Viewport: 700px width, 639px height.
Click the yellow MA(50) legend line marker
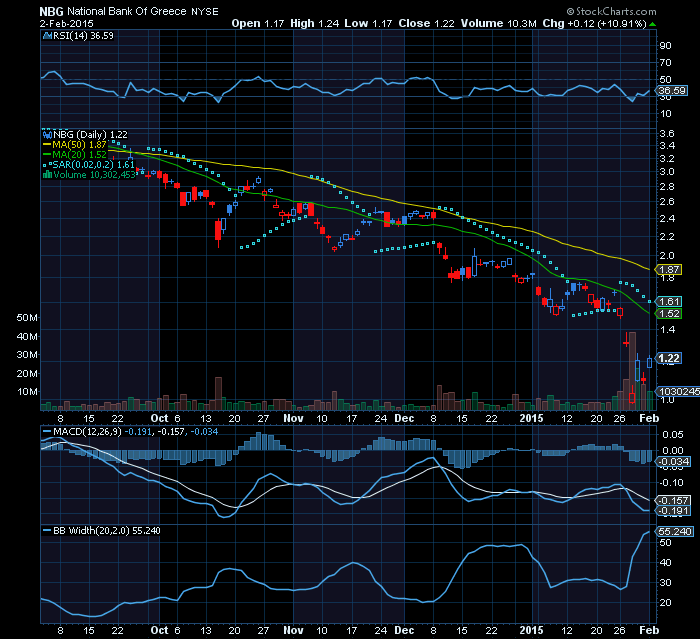pos(47,145)
